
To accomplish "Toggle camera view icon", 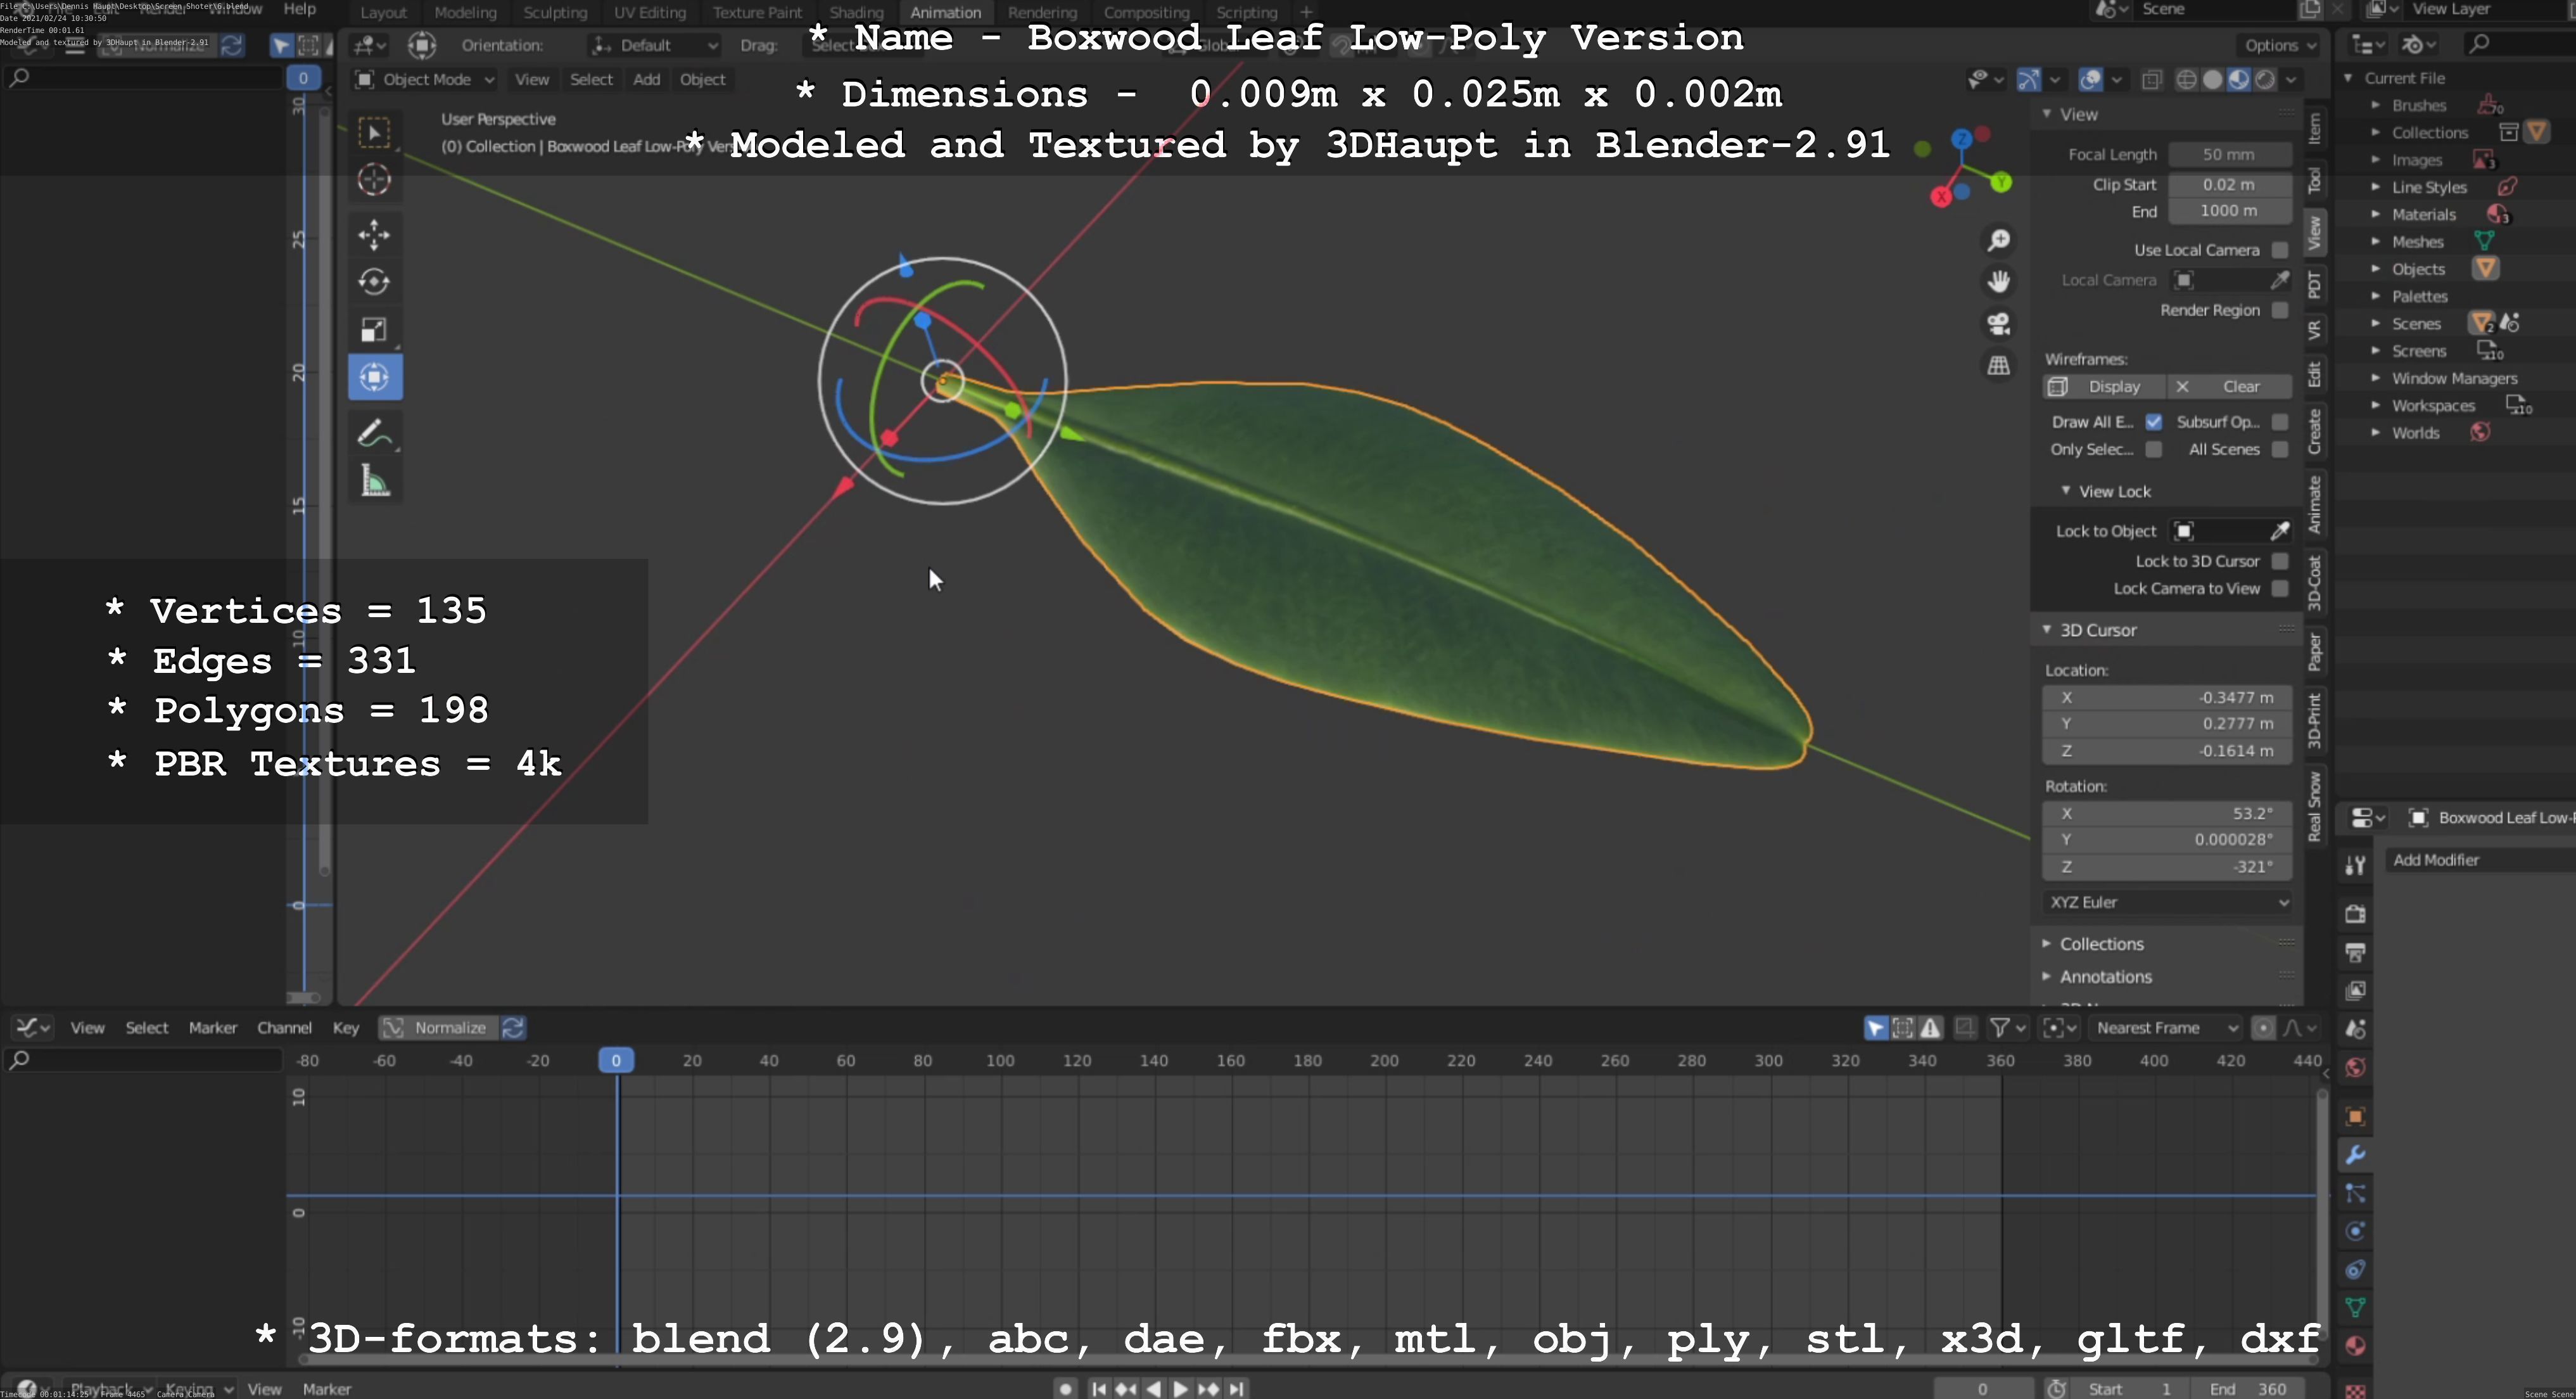I will pos(1999,324).
